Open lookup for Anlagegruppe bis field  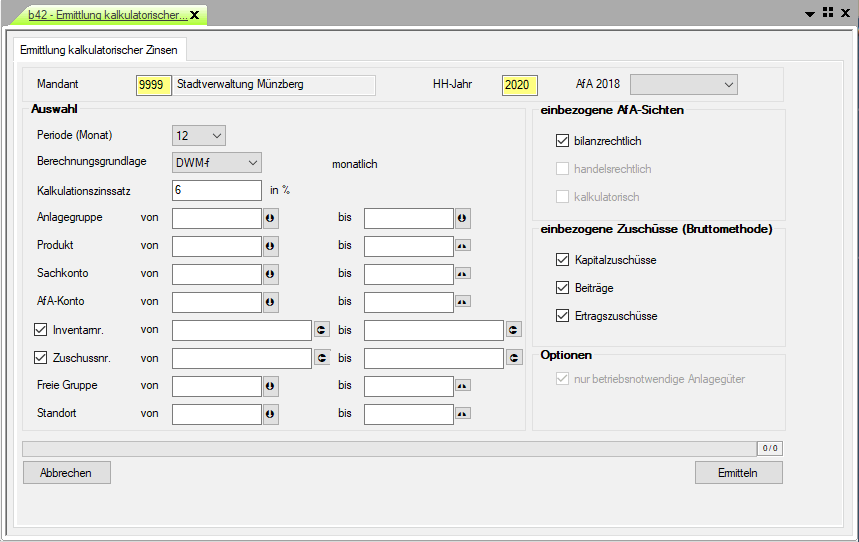462,218
